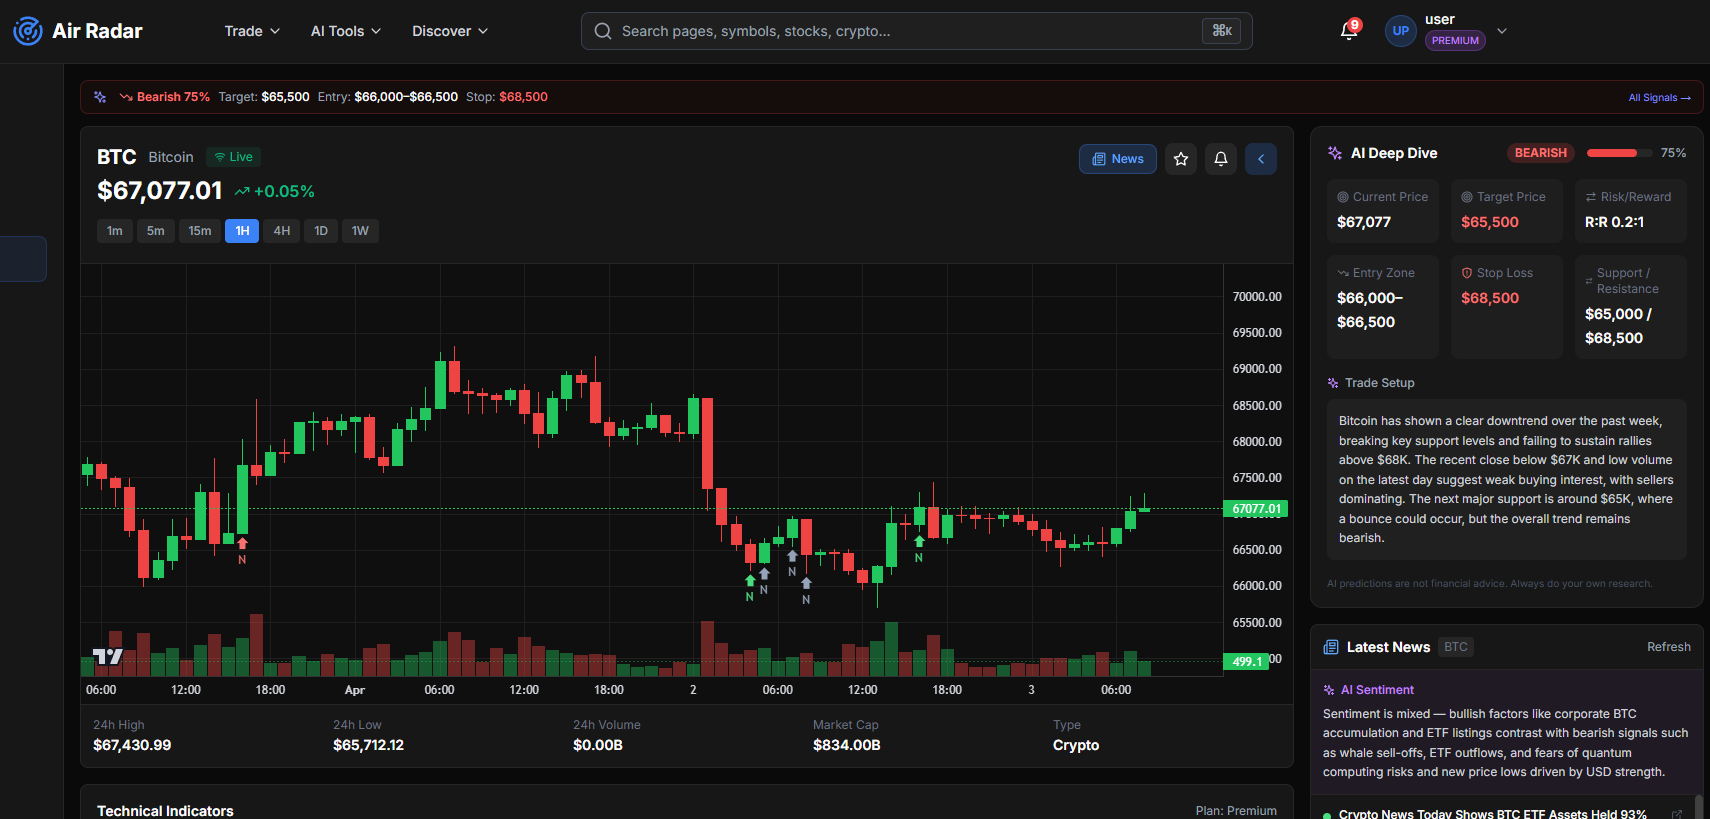Expand the user account menu chevron
The image size is (1710, 819).
pos(1501,31)
